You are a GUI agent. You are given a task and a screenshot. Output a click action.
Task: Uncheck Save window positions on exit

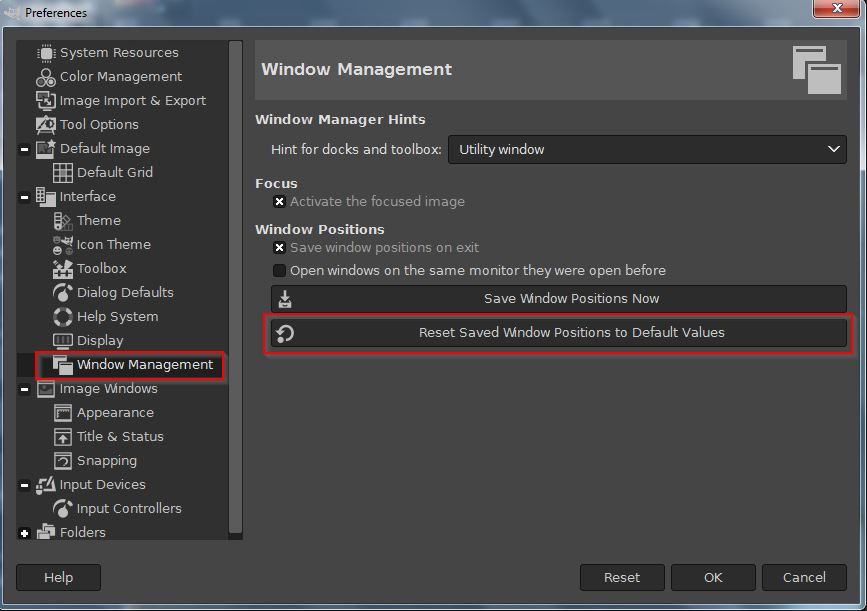coord(279,248)
